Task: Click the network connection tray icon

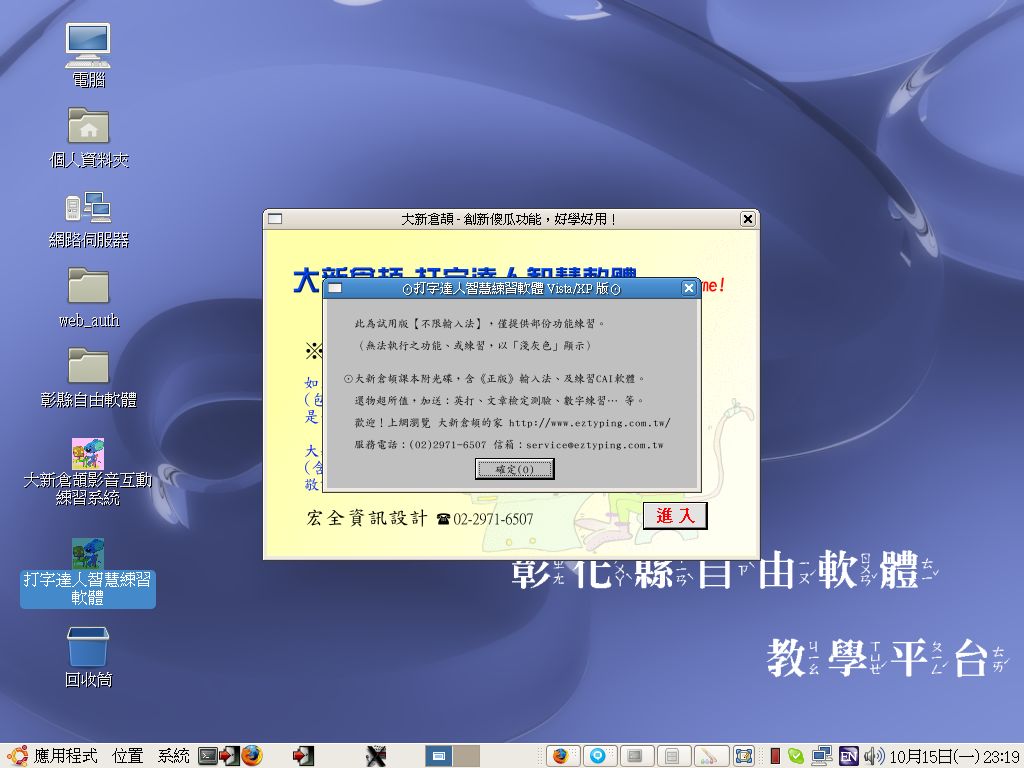Action: (822, 756)
